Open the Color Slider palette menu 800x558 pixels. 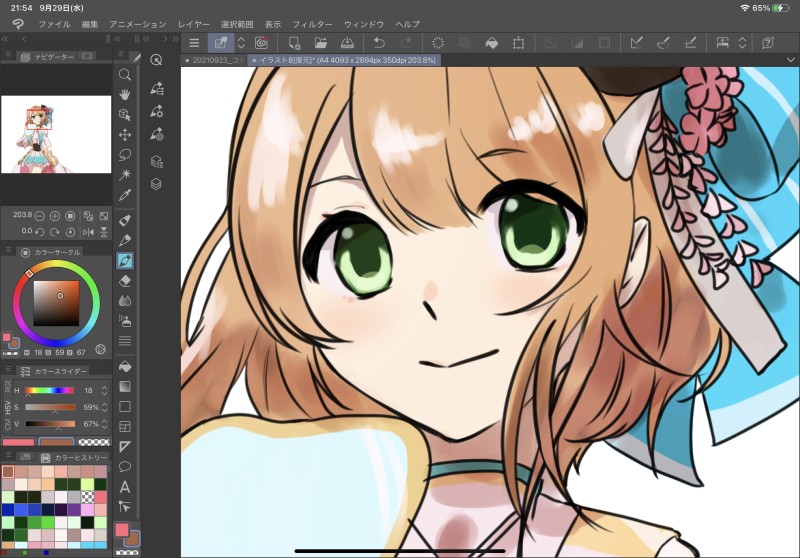point(8,368)
